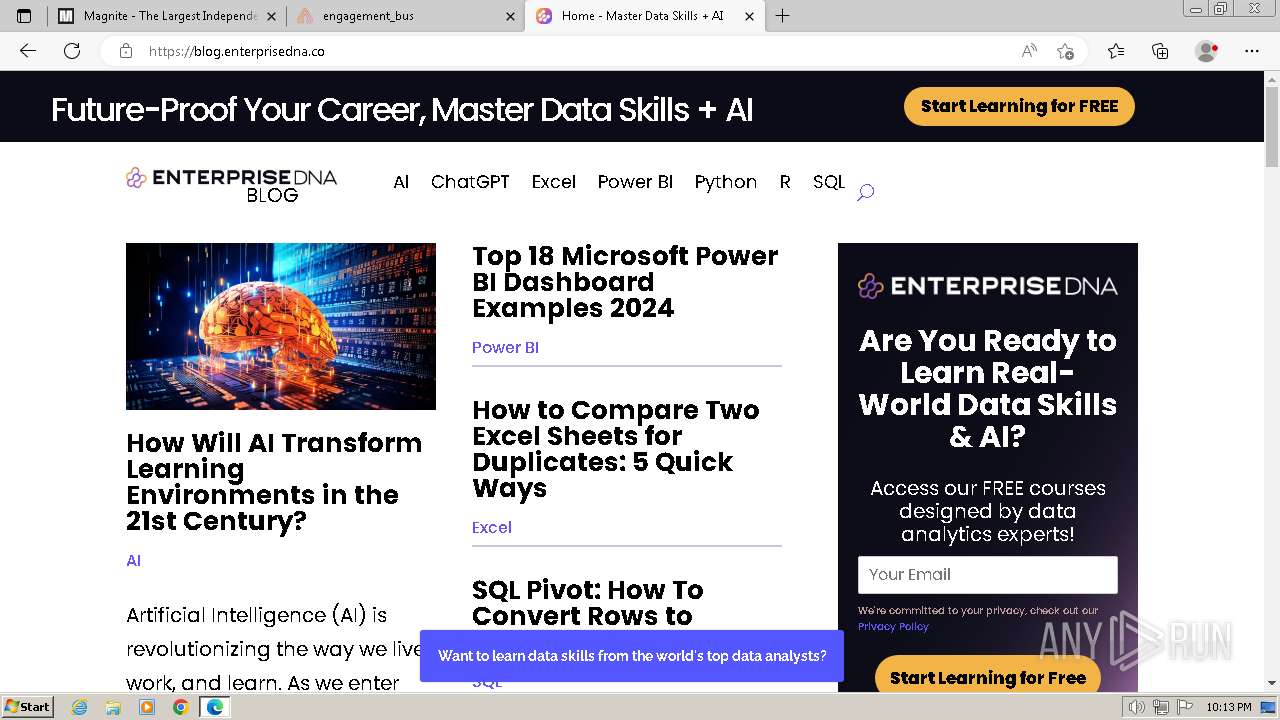The height and width of the screenshot is (720, 1280).
Task: Open the AI nav menu item
Action: click(x=401, y=182)
